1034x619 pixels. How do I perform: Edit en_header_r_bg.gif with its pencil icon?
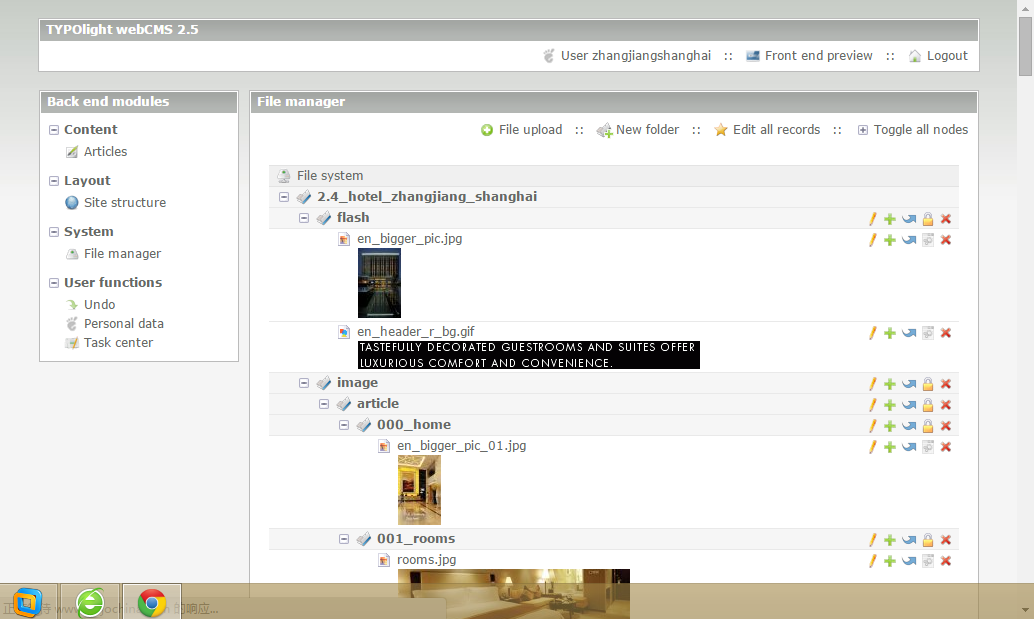pos(872,333)
